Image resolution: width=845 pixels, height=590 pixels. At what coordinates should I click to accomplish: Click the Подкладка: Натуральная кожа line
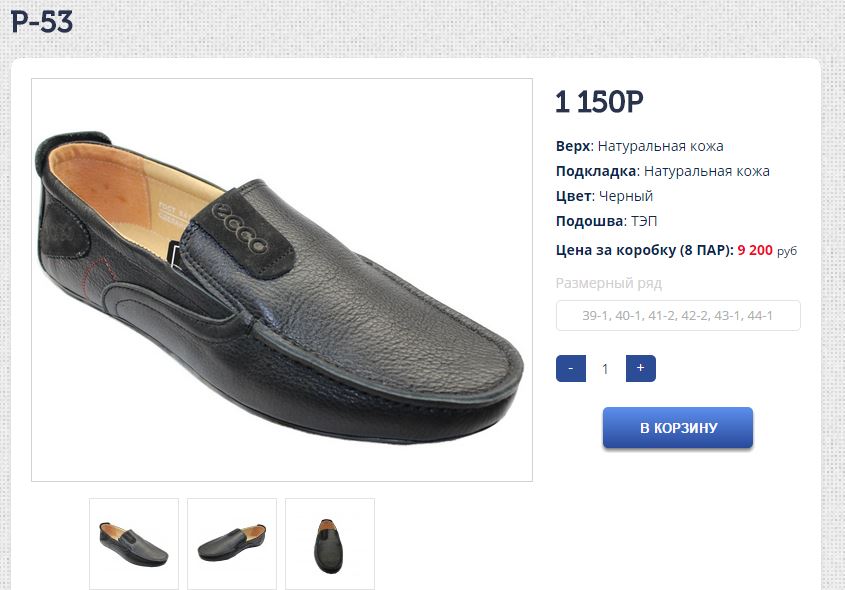662,171
